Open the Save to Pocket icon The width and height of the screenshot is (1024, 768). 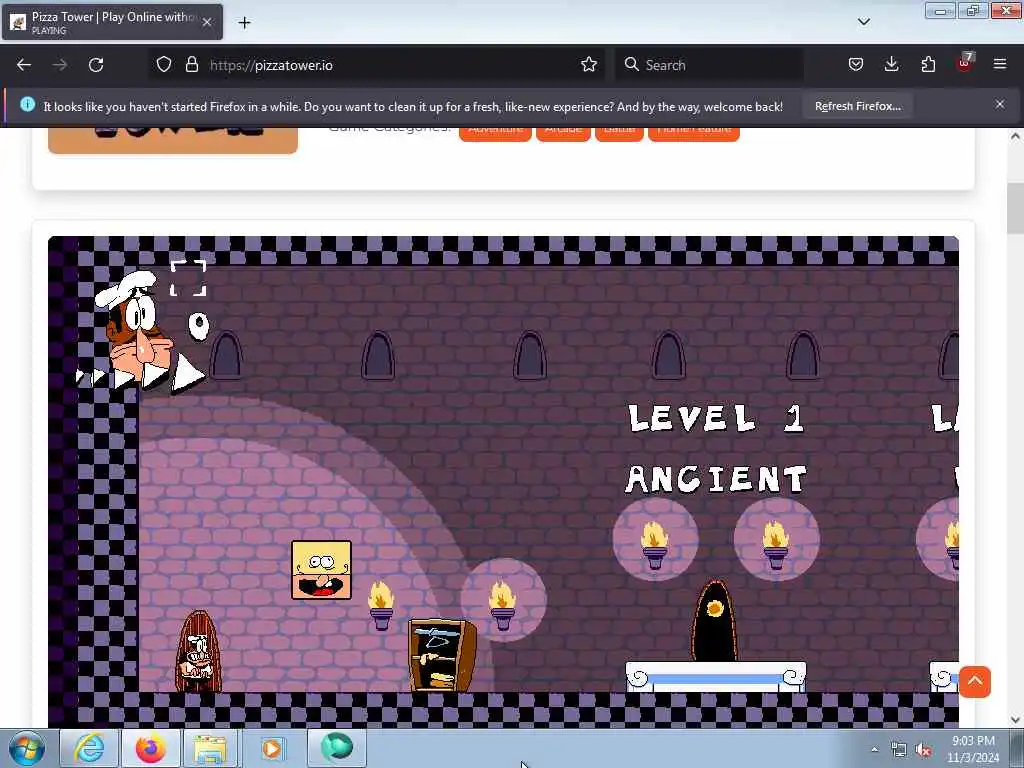pos(856,65)
